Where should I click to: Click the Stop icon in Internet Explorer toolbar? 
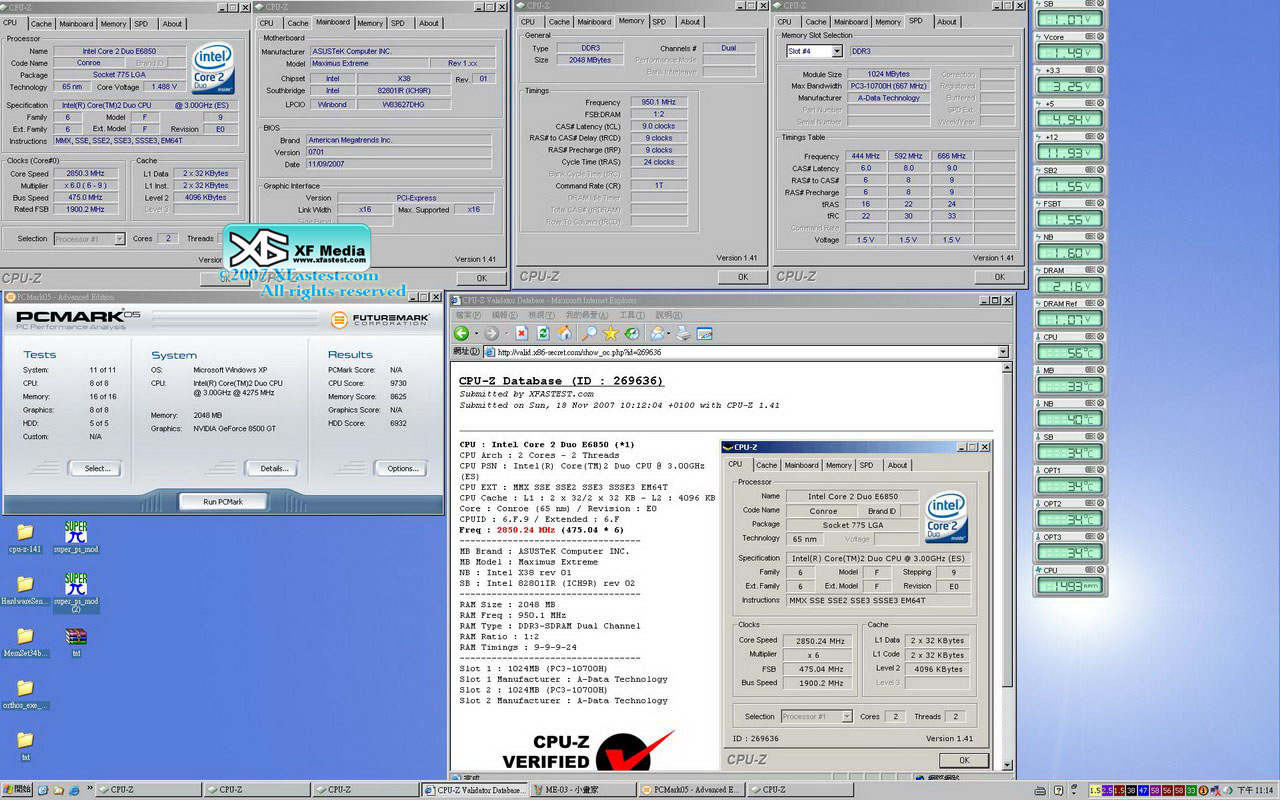(x=521, y=333)
